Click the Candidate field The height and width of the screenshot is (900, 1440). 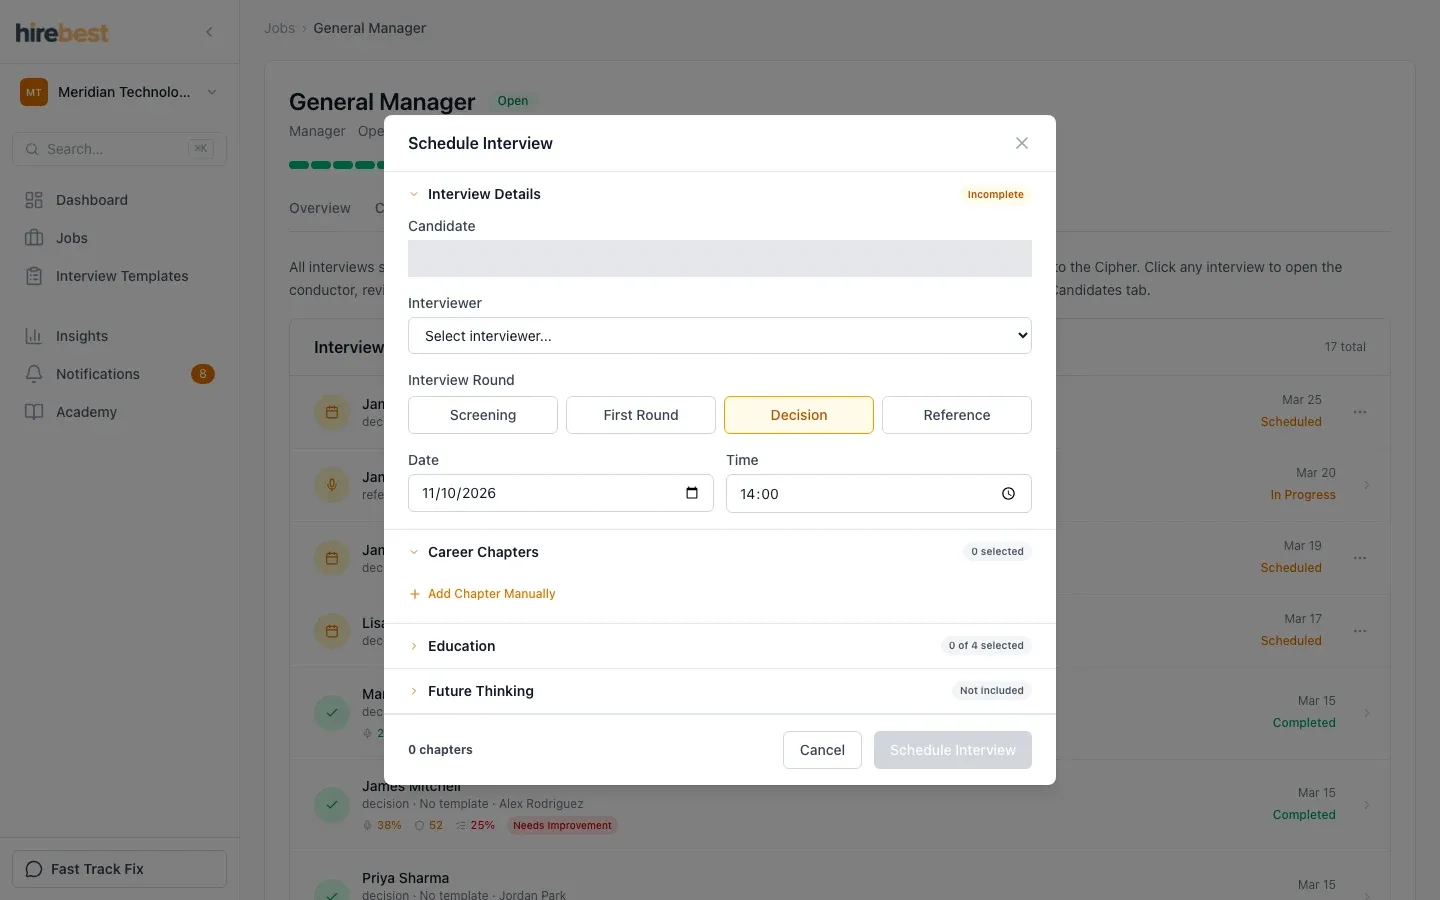[720, 258]
